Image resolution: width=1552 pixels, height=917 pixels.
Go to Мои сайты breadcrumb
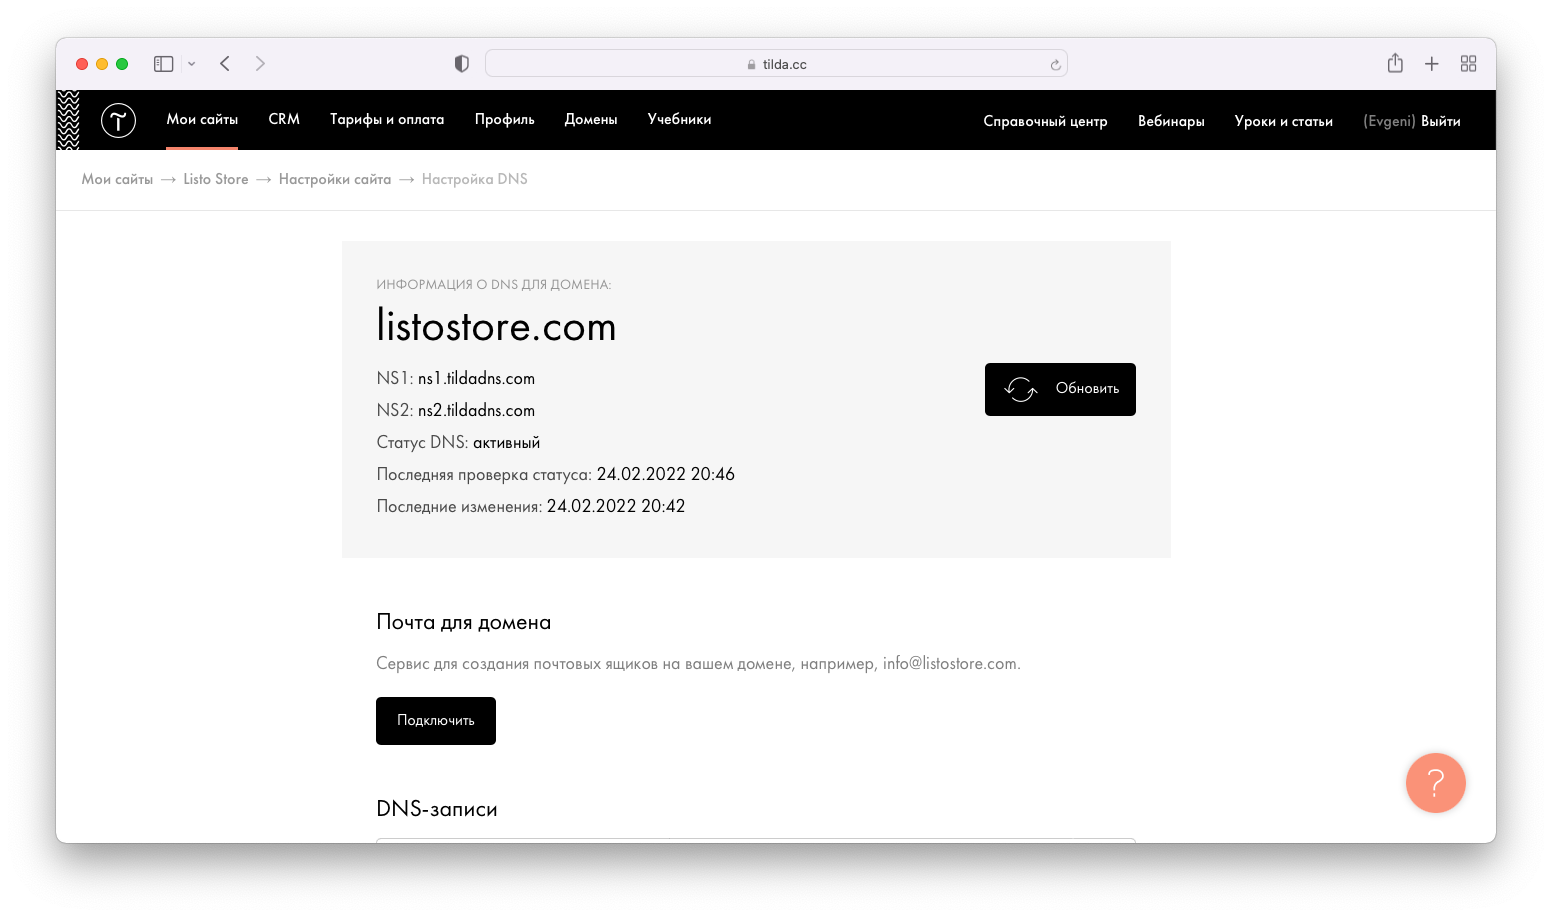pyautogui.click(x=117, y=179)
